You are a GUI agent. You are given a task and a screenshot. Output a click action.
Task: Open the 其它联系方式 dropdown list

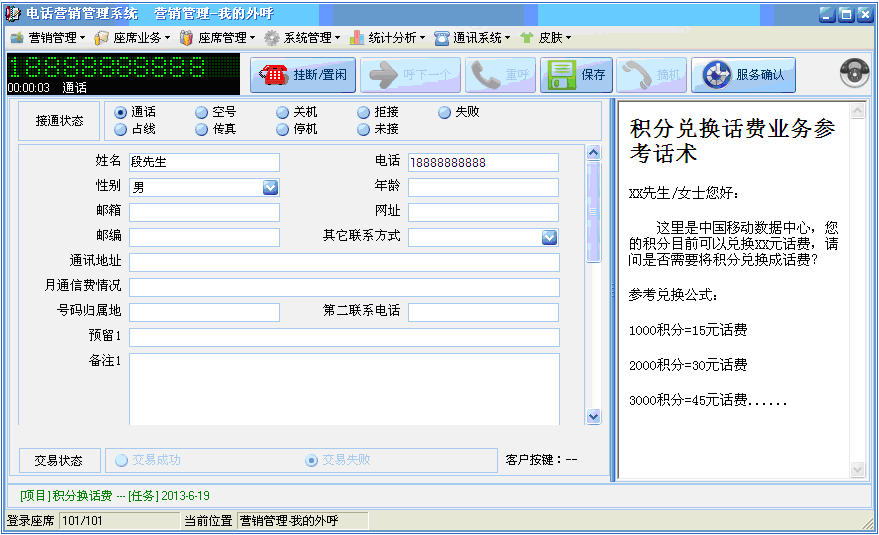coord(549,237)
